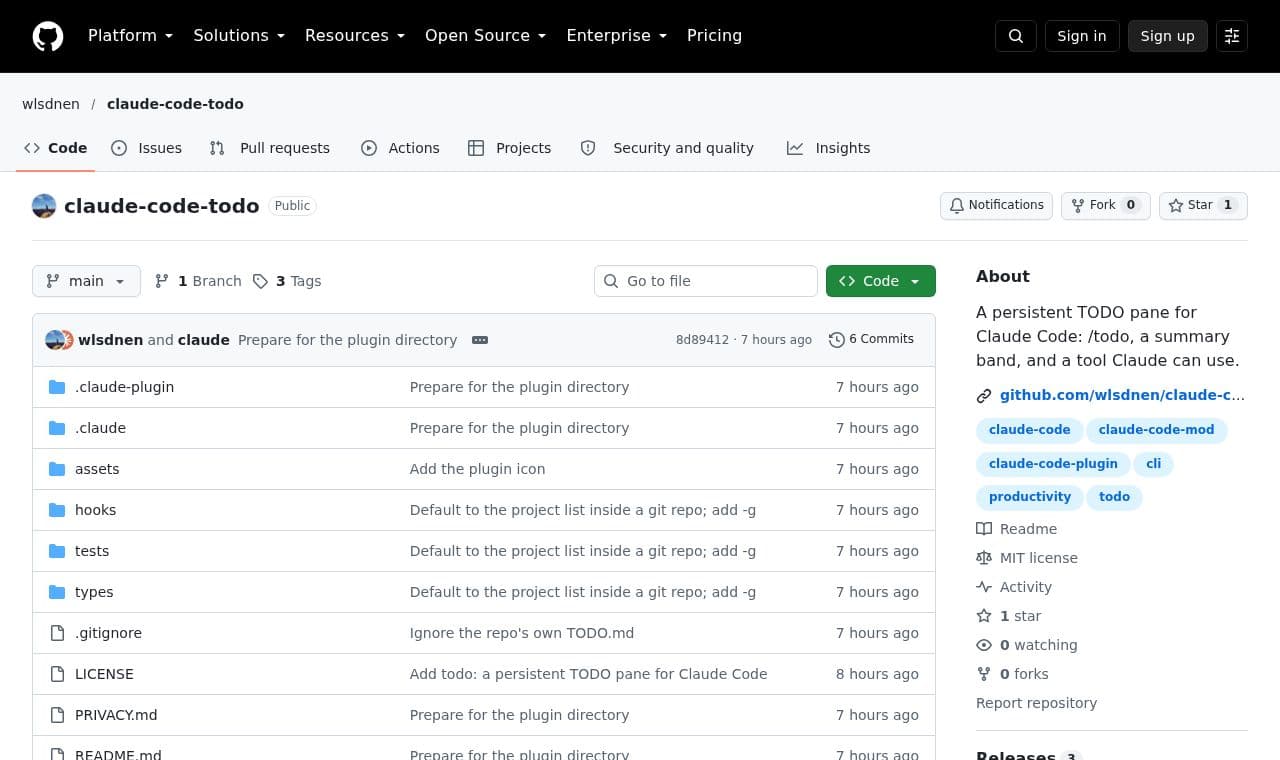1280x760 pixels.
Task: Select the claude-code-plugin topic tag
Action: click(x=1053, y=464)
